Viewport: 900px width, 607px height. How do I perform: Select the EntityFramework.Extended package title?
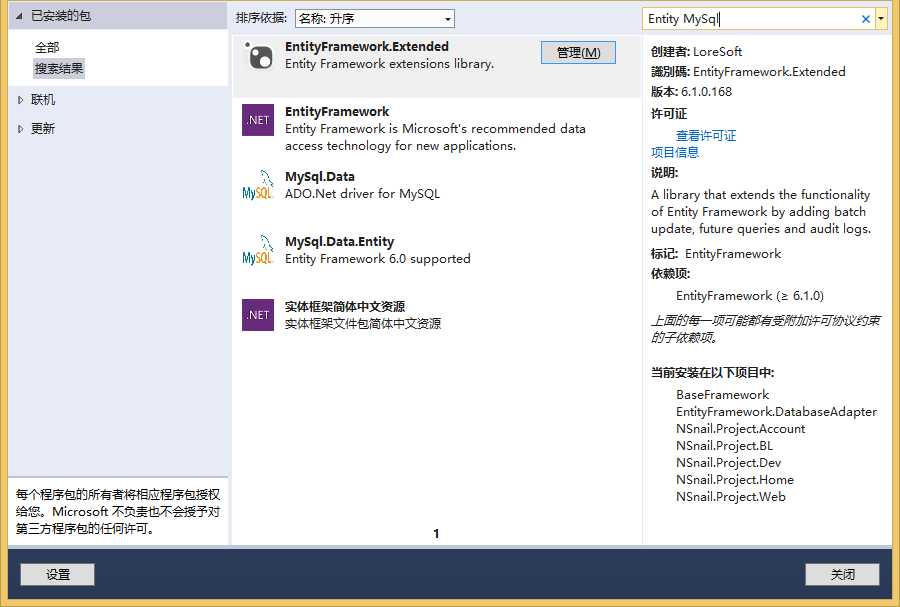tap(367, 46)
